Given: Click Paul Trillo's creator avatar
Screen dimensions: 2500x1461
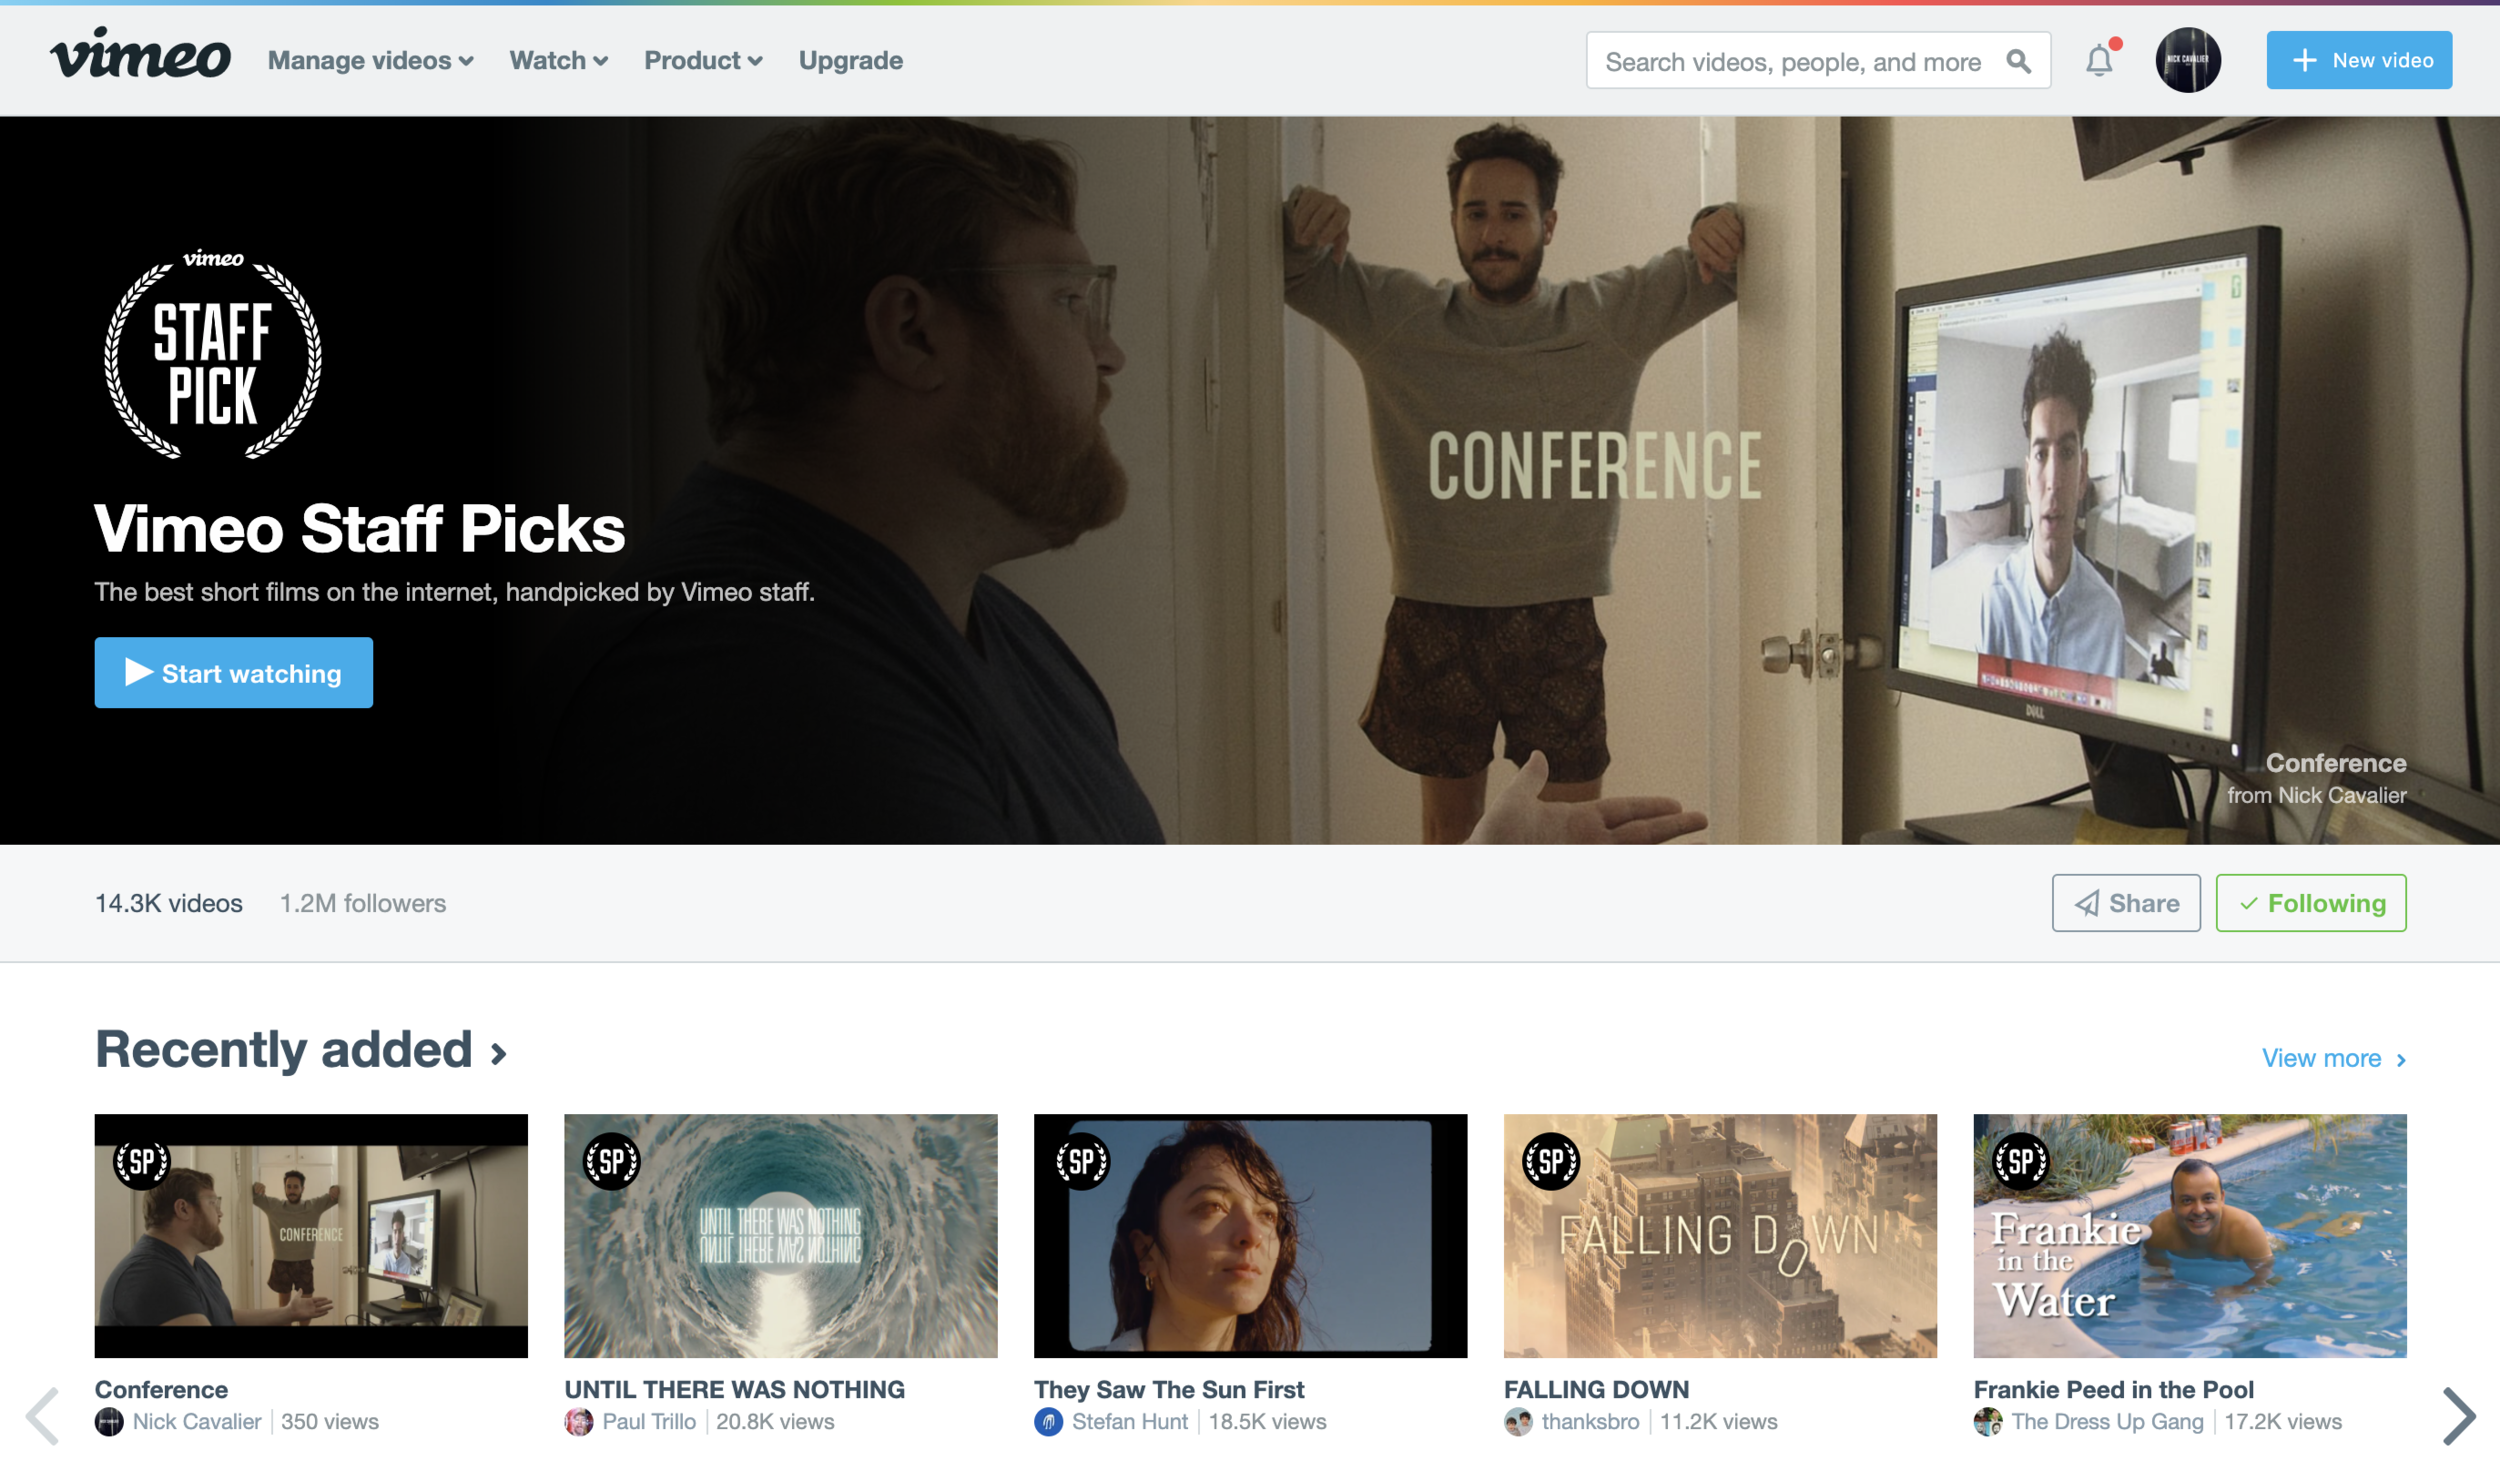Looking at the screenshot, I should (580, 1422).
